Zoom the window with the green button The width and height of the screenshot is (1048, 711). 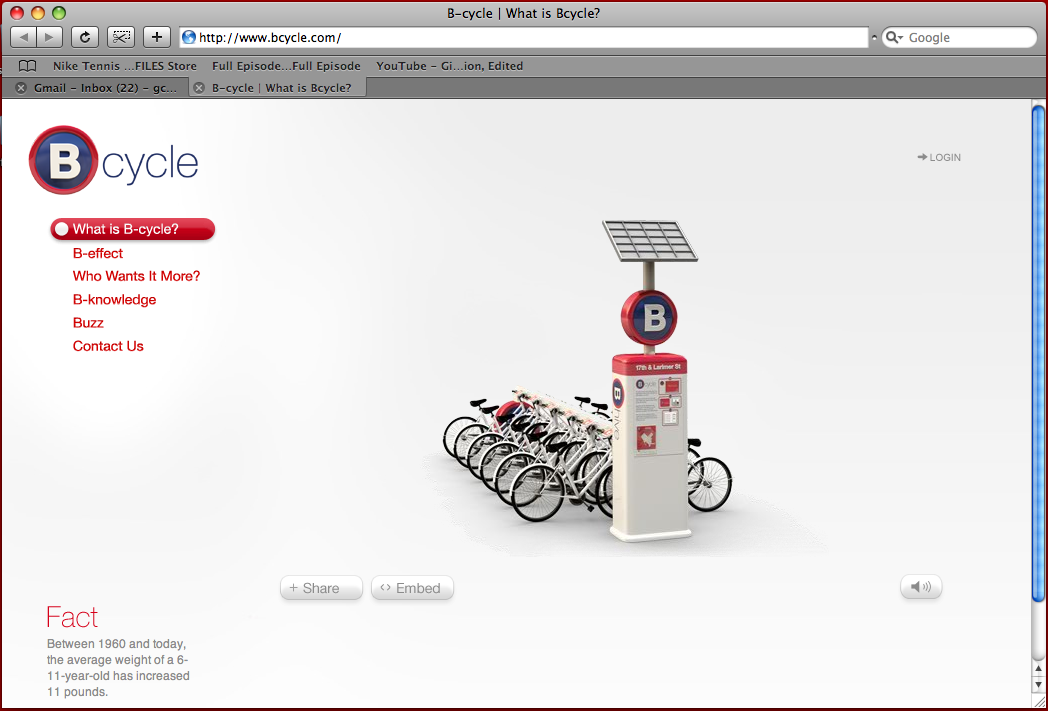click(59, 13)
